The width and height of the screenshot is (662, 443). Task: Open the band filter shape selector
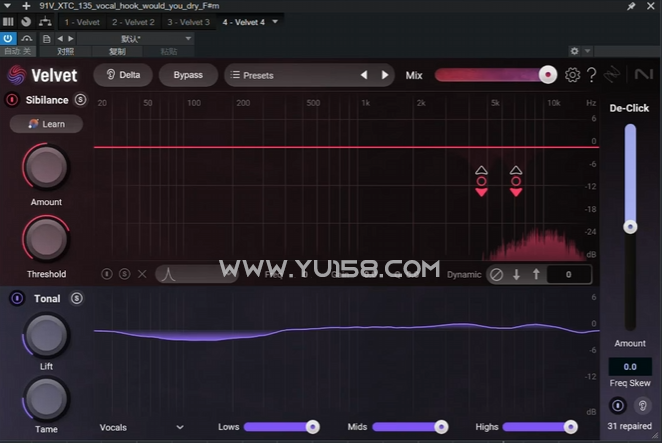point(196,274)
